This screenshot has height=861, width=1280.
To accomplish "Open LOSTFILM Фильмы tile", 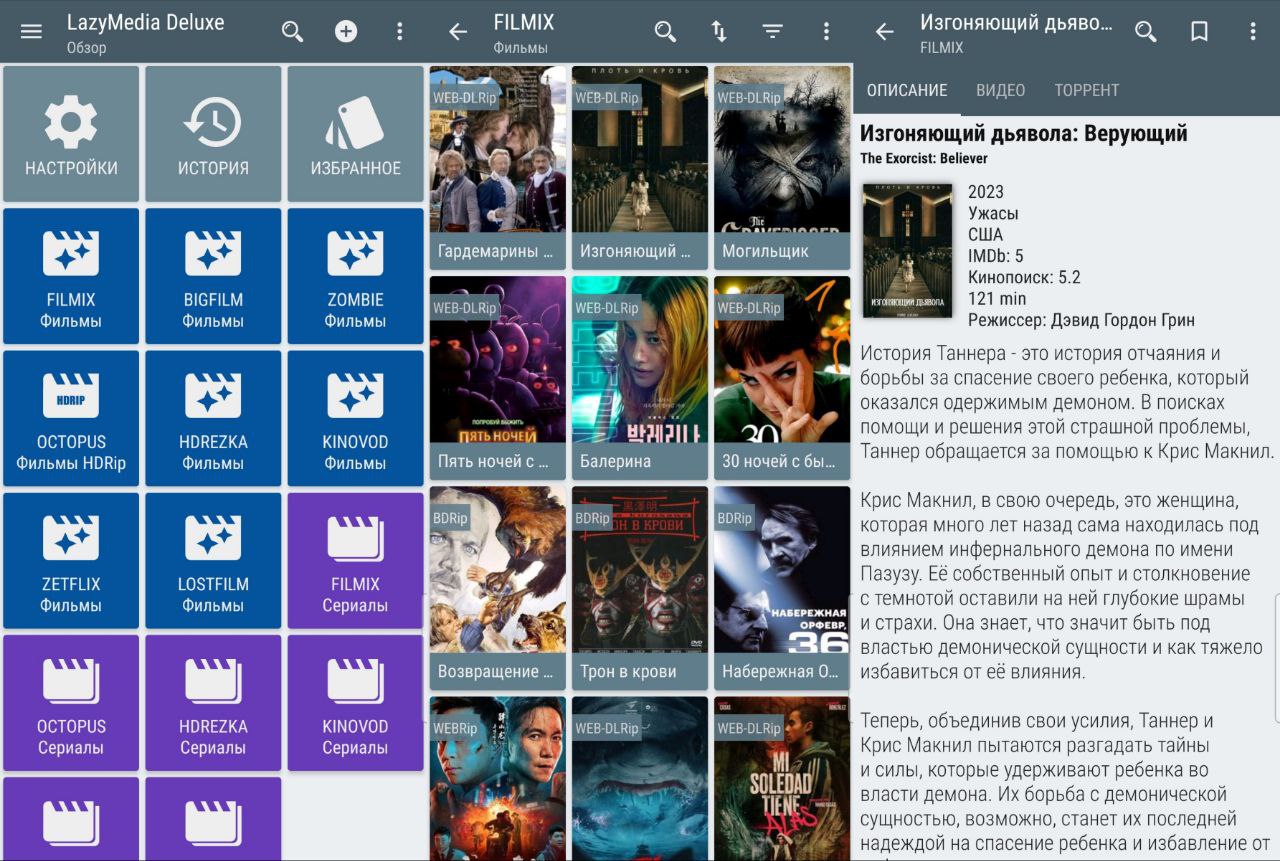I will tap(213, 560).
